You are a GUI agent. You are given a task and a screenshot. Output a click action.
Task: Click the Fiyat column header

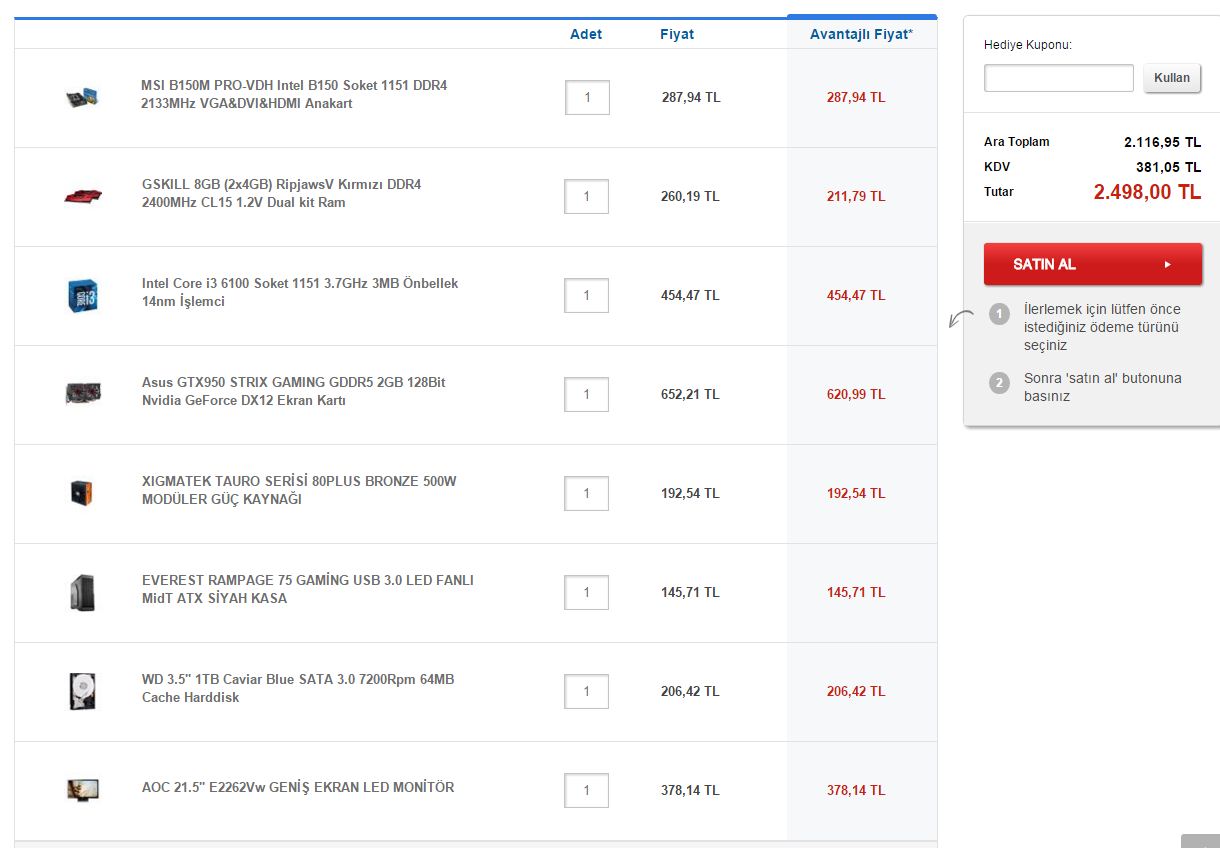677,34
